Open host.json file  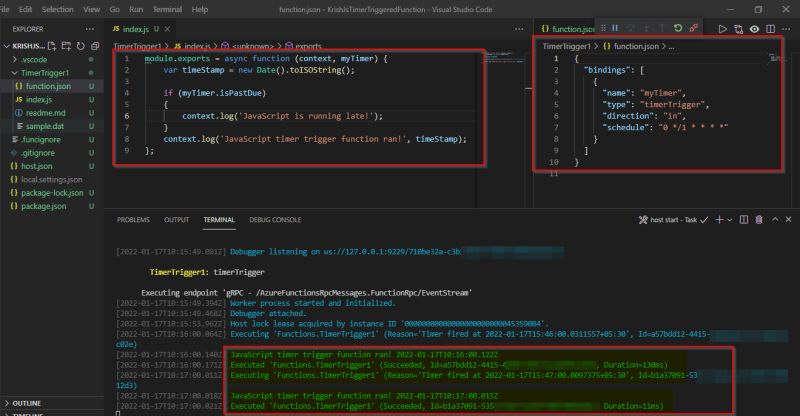click(36, 166)
